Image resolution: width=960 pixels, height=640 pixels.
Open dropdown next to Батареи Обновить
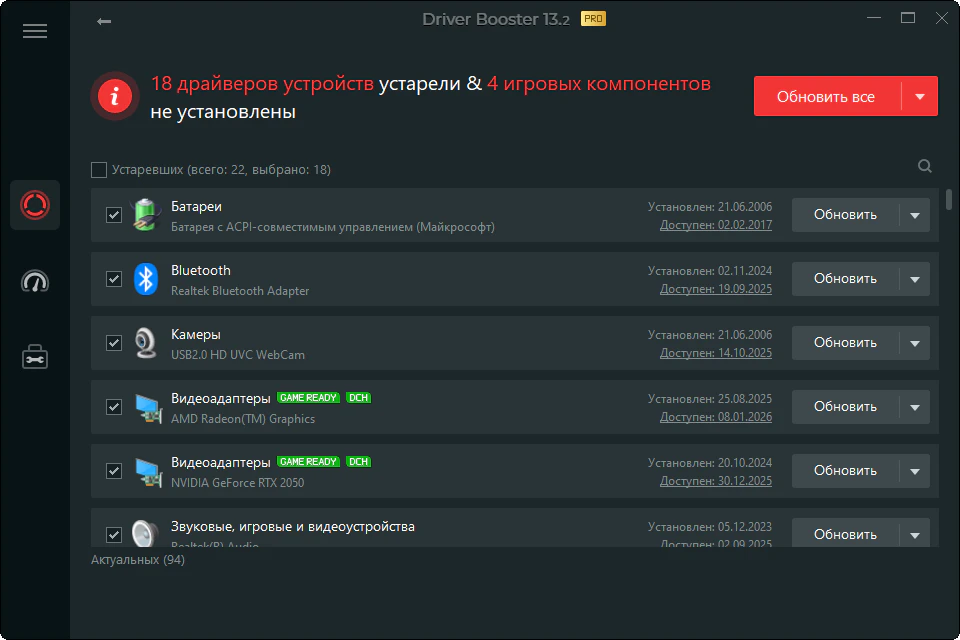(914, 215)
